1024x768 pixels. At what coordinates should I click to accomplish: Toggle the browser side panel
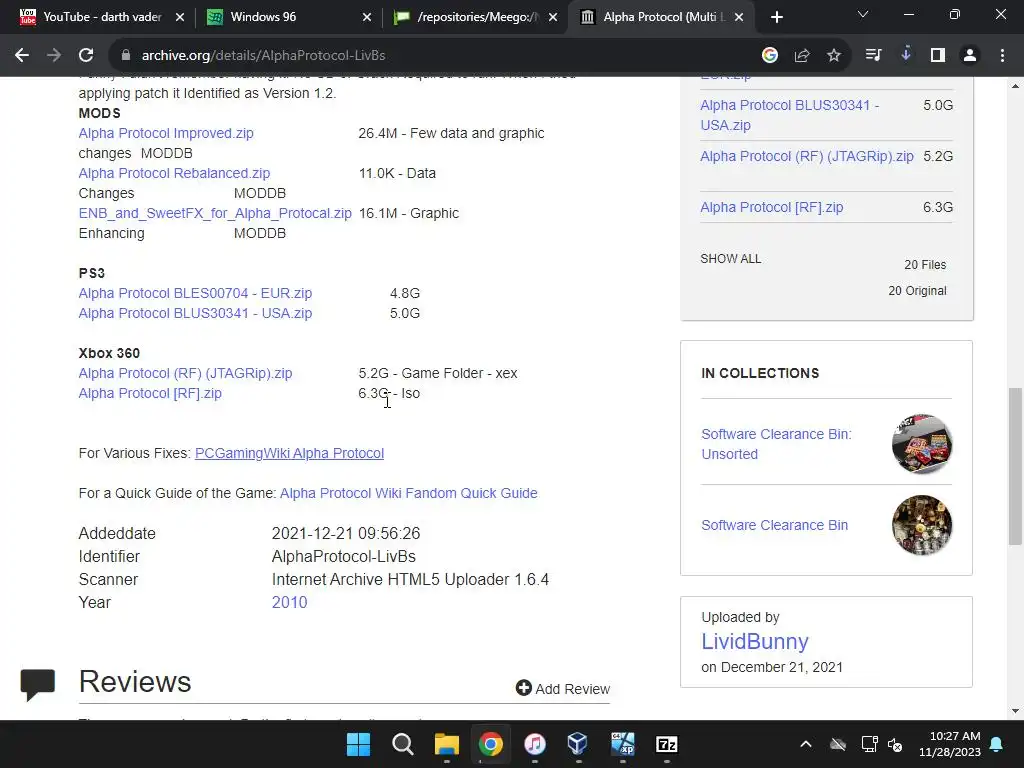[x=938, y=56]
